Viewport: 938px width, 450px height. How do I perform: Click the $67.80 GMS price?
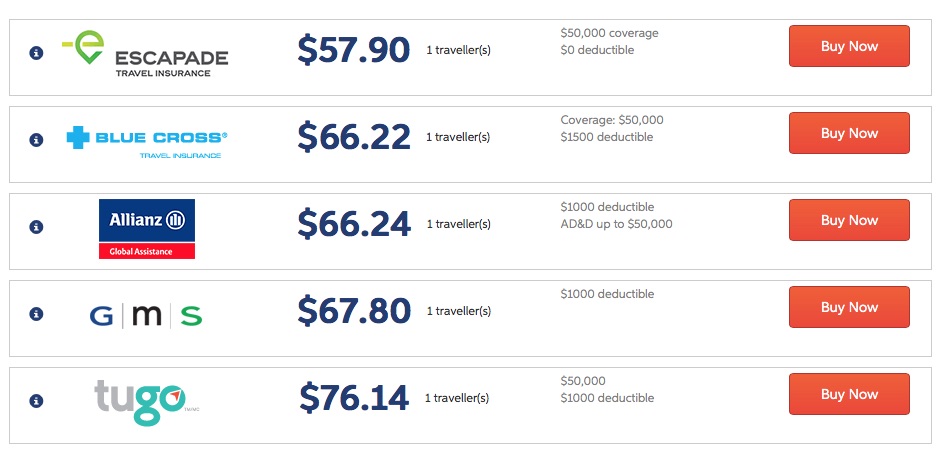pyautogui.click(x=354, y=311)
